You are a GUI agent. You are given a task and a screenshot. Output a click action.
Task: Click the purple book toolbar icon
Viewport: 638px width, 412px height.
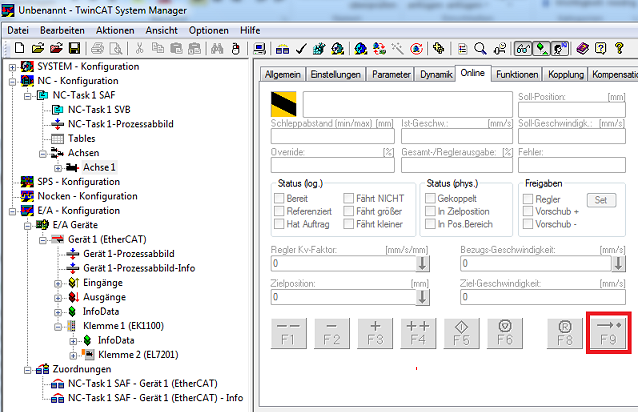[x=583, y=49]
